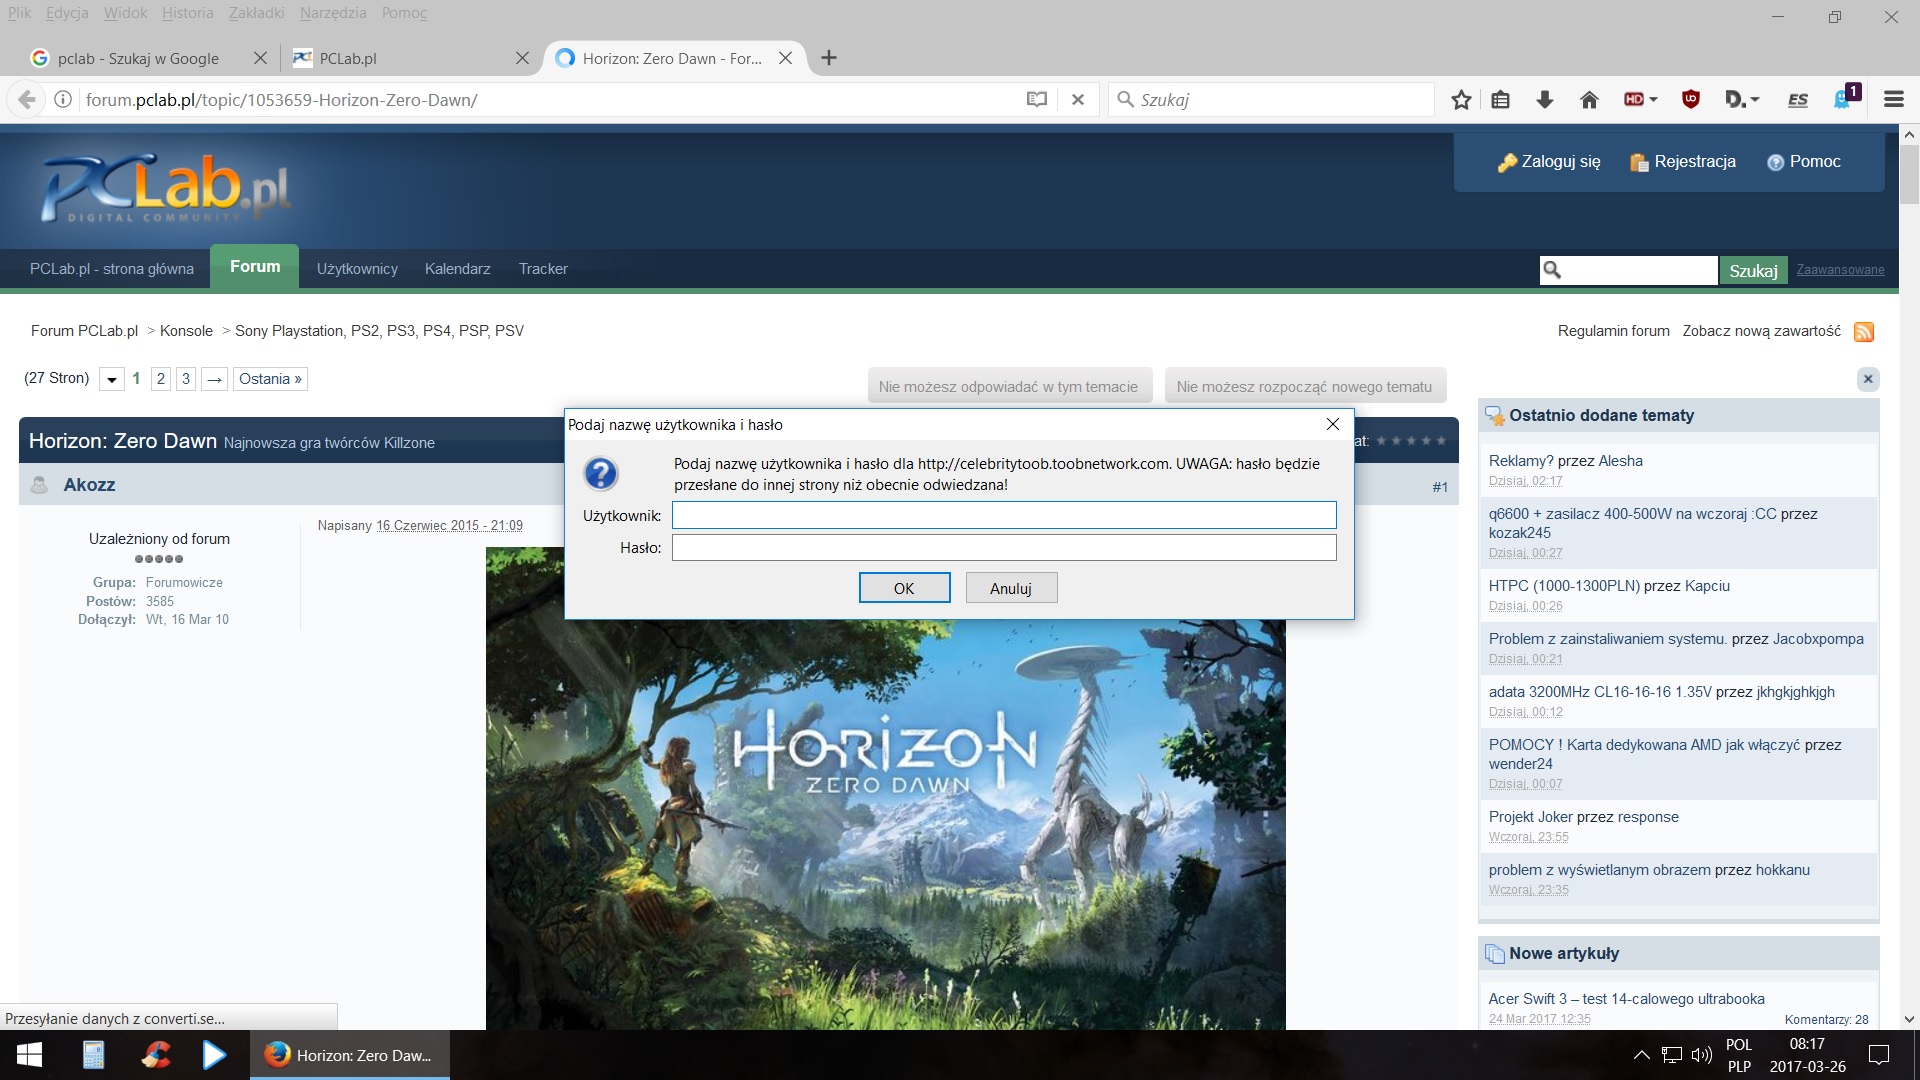Image resolution: width=1920 pixels, height=1080 pixels.
Task: Show bookmarks list toolbar icon
Action: click(x=1500, y=100)
